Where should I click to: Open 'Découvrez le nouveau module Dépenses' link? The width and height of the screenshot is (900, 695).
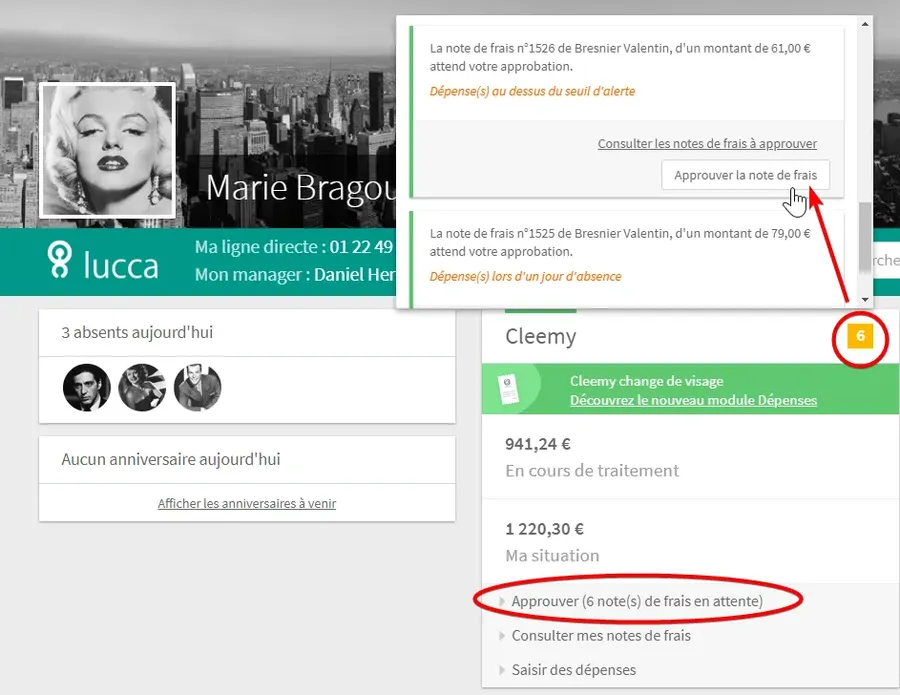point(693,400)
